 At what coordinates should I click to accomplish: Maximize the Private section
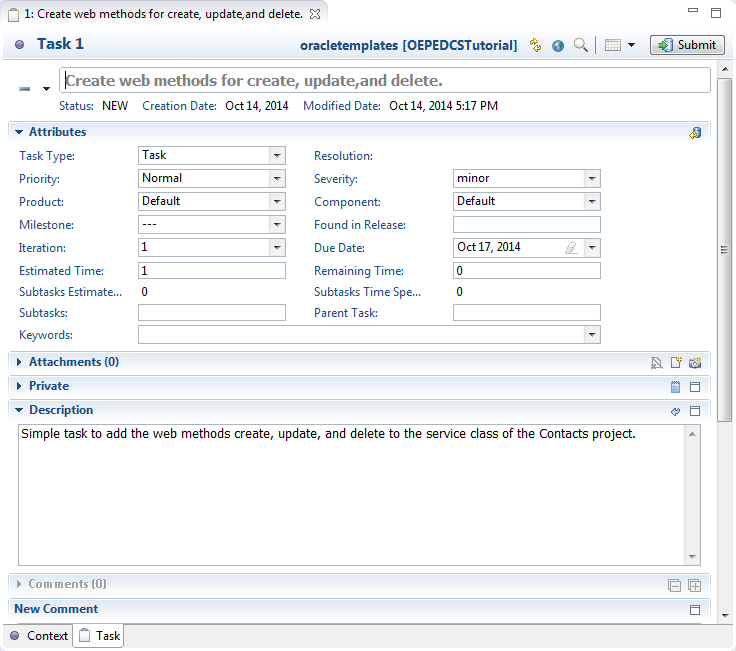pyautogui.click(x=695, y=387)
